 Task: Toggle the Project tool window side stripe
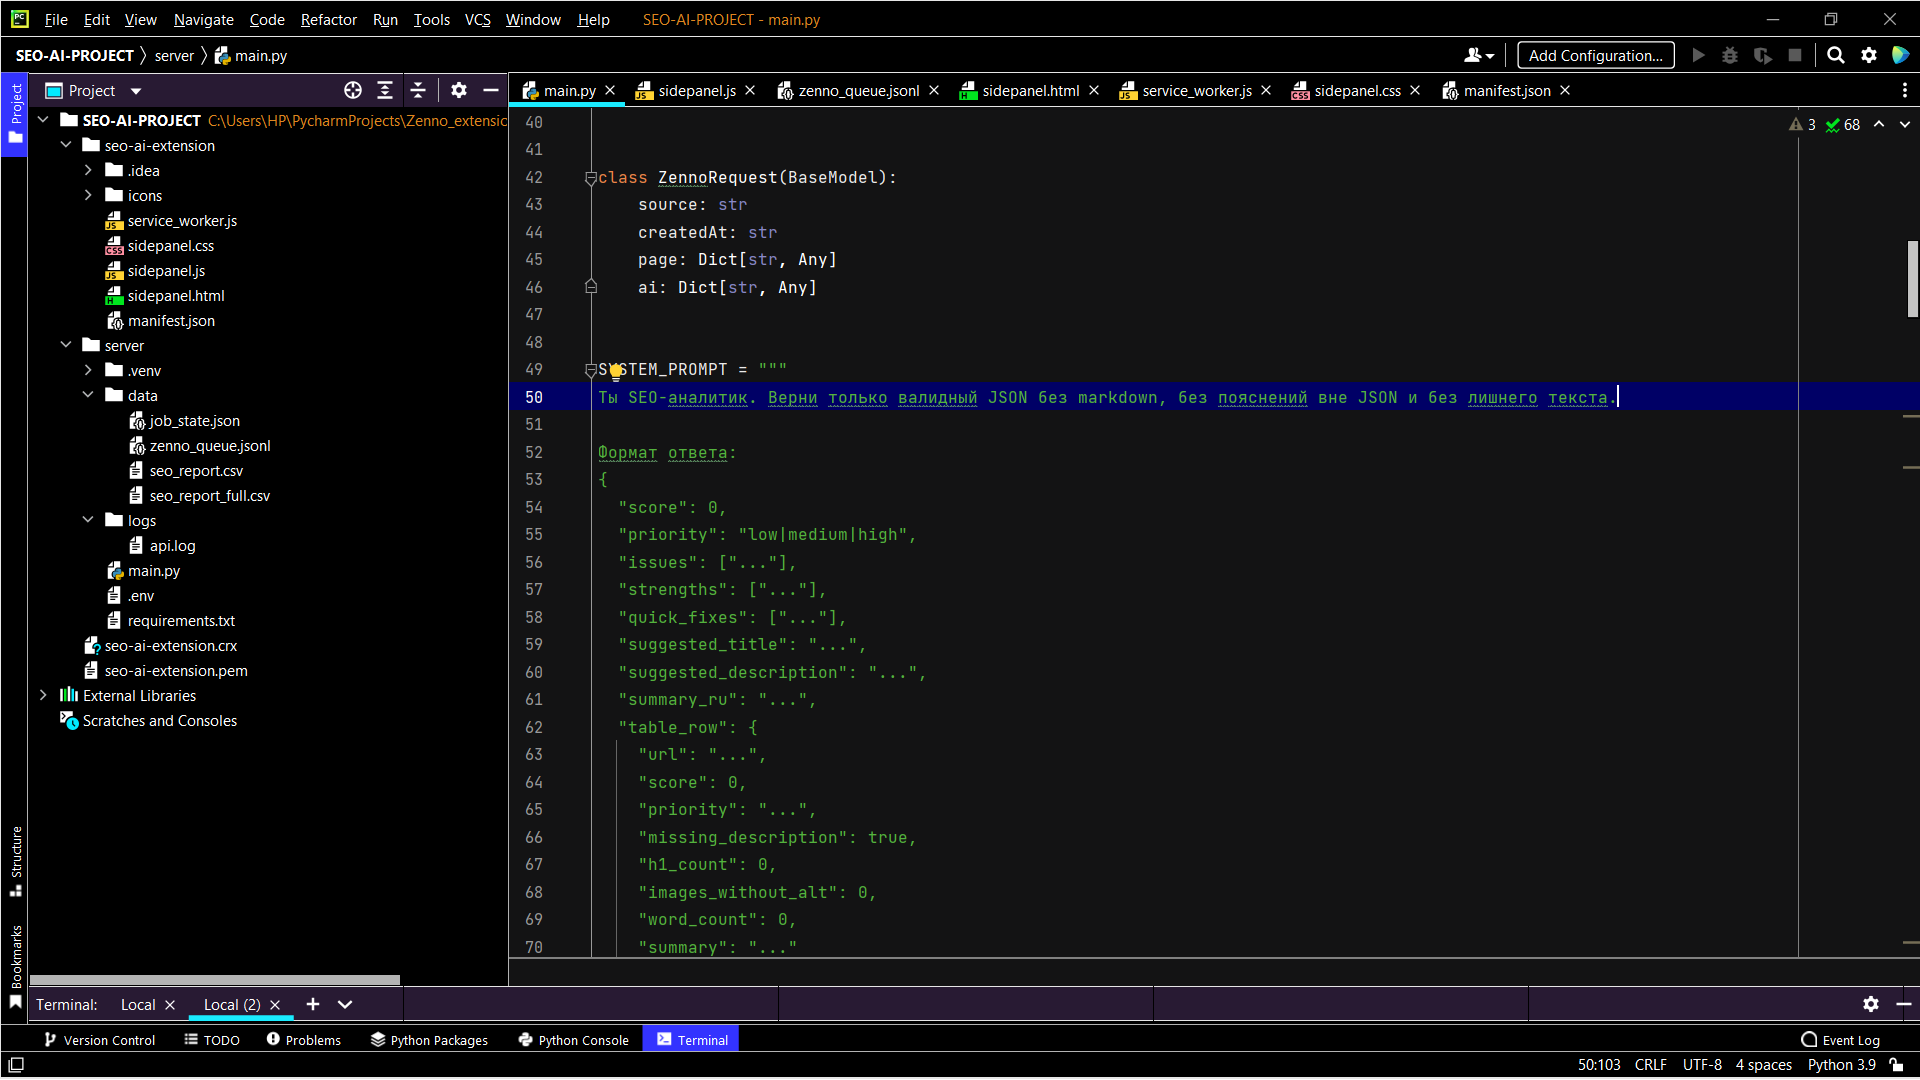pos(15,112)
